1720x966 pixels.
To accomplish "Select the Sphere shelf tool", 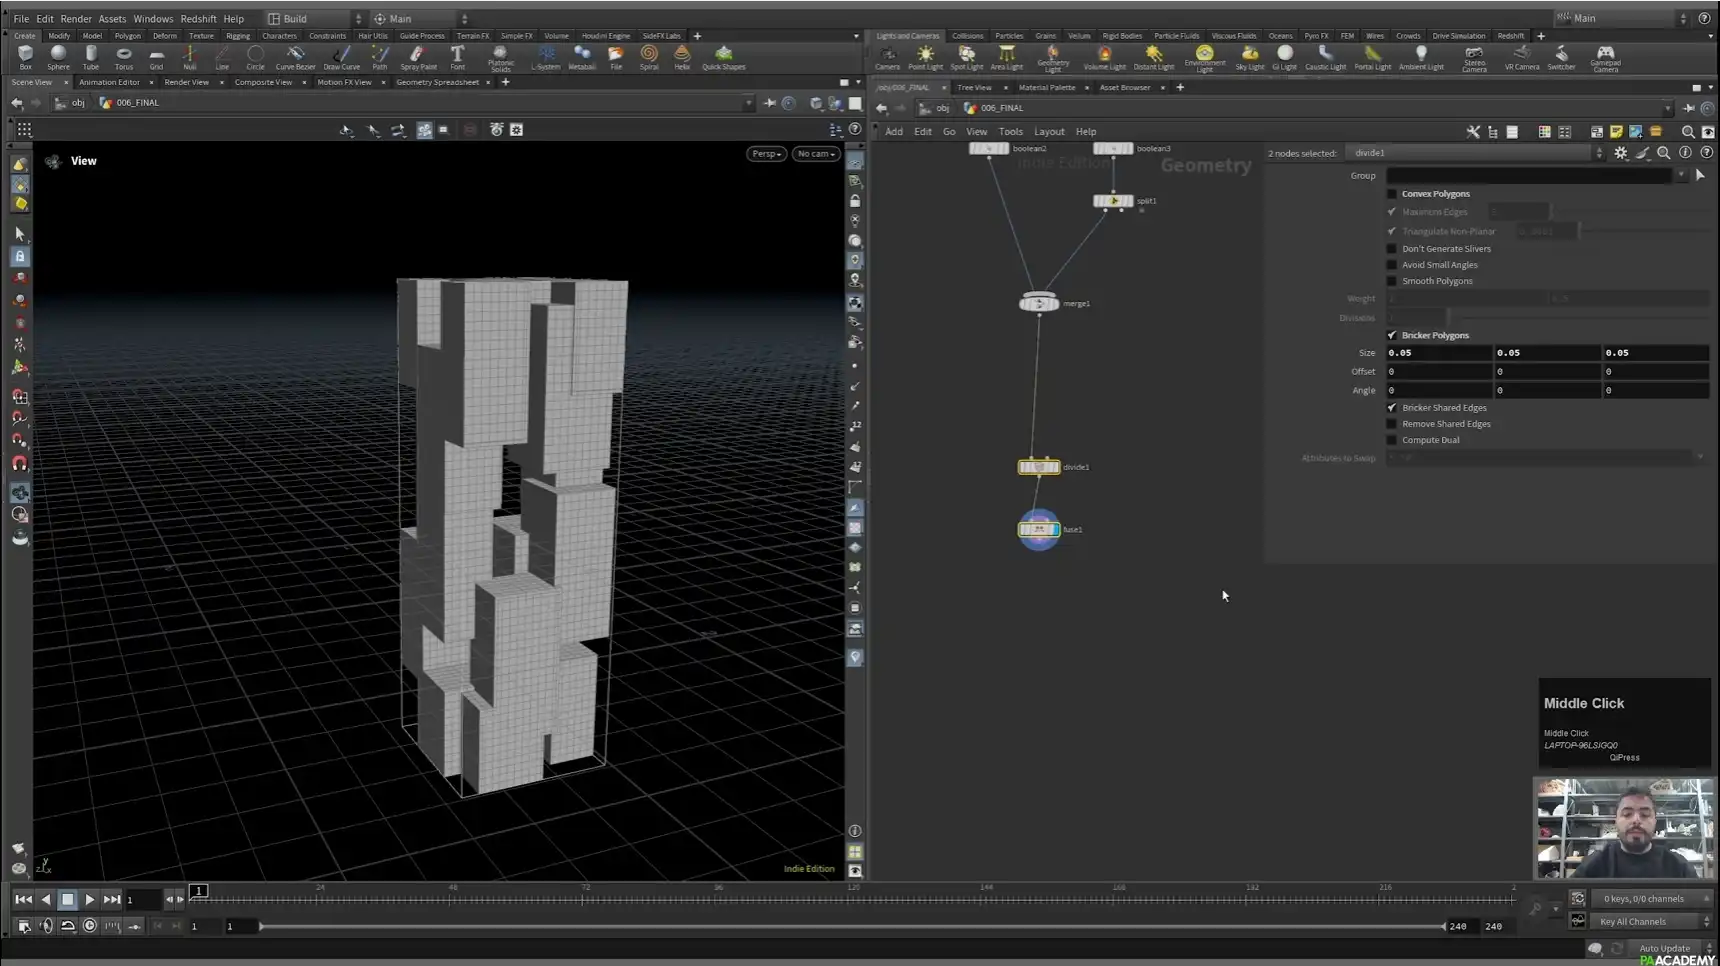I will coord(58,57).
